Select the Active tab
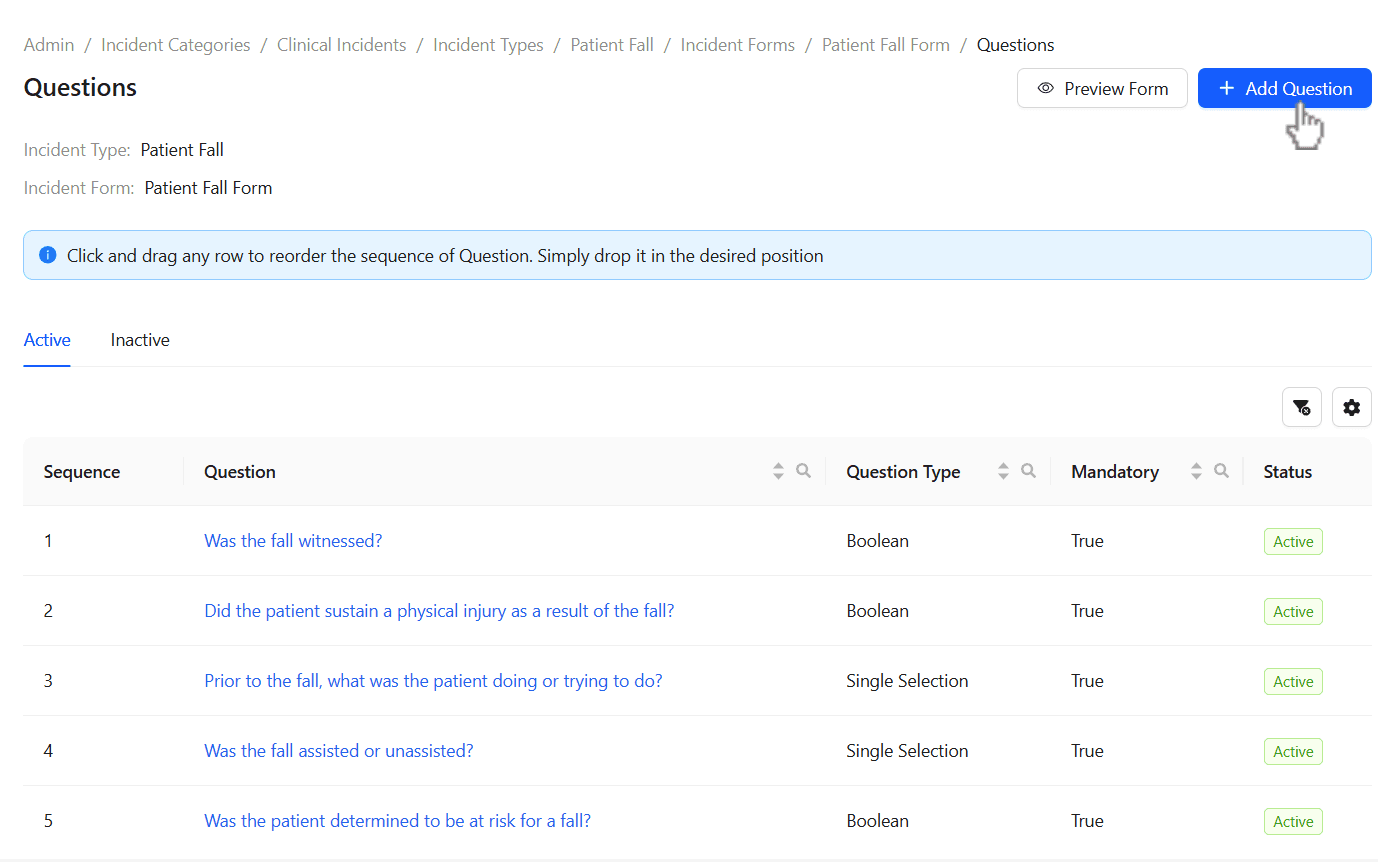The image size is (1378, 862). [46, 340]
